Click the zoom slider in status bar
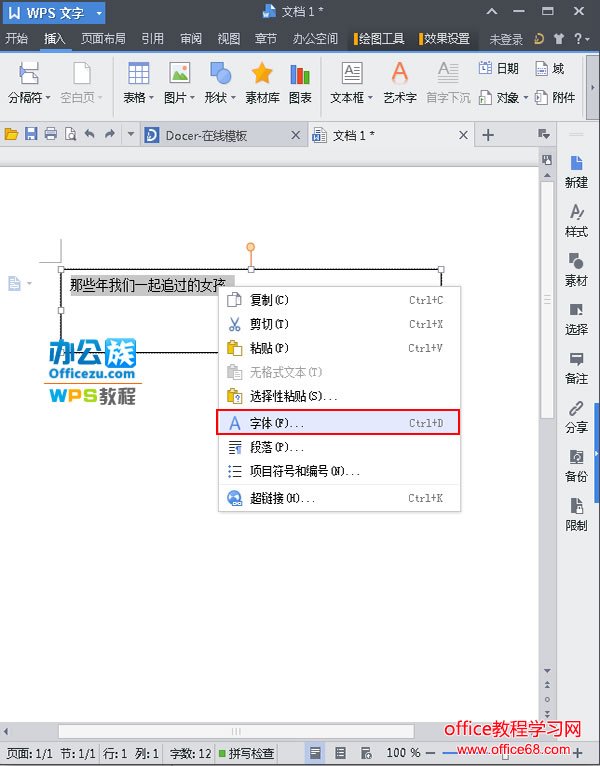The width and height of the screenshot is (600, 766). 501,752
